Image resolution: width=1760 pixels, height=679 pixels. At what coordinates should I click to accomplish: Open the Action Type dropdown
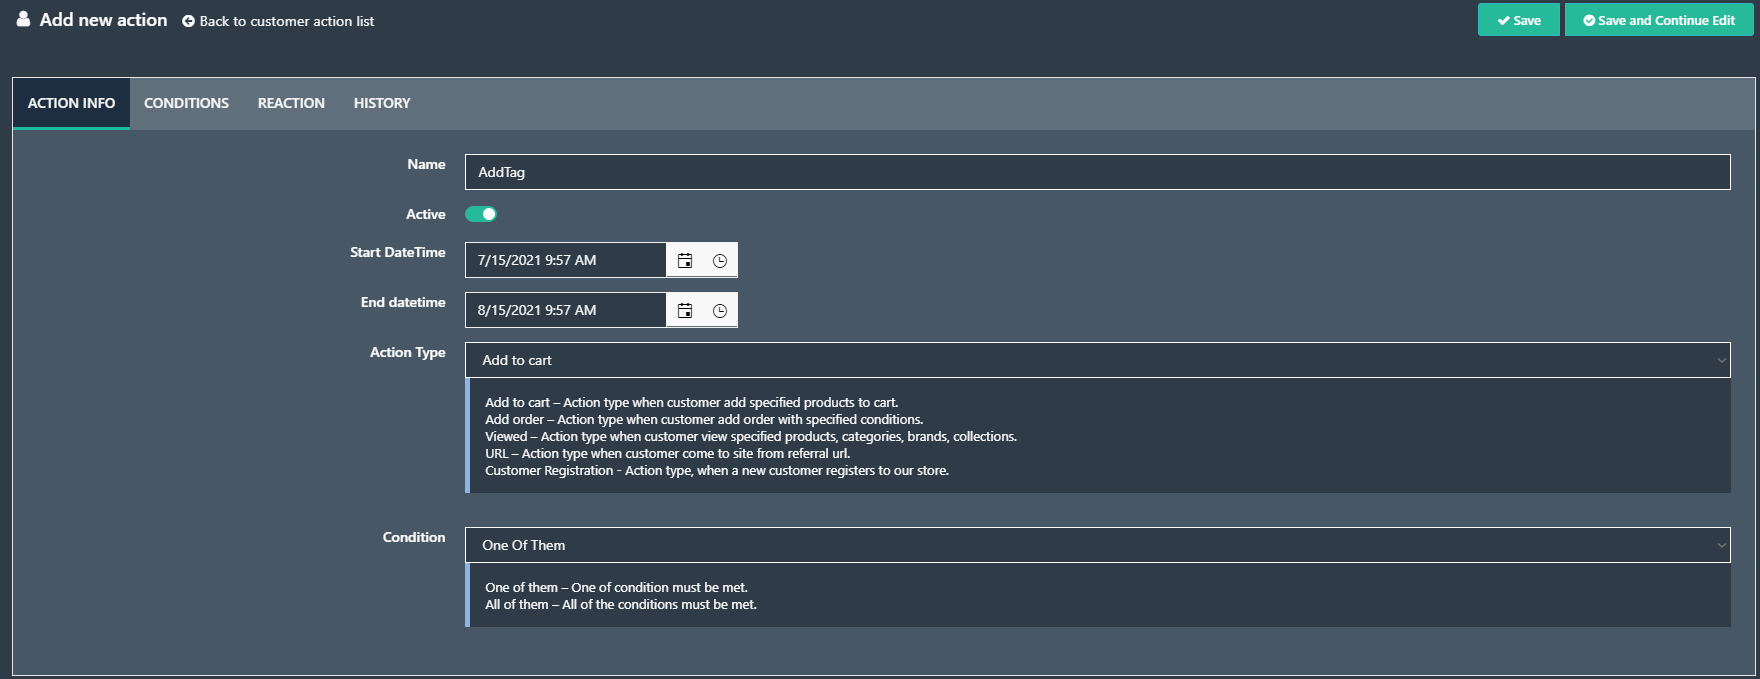pos(1097,360)
